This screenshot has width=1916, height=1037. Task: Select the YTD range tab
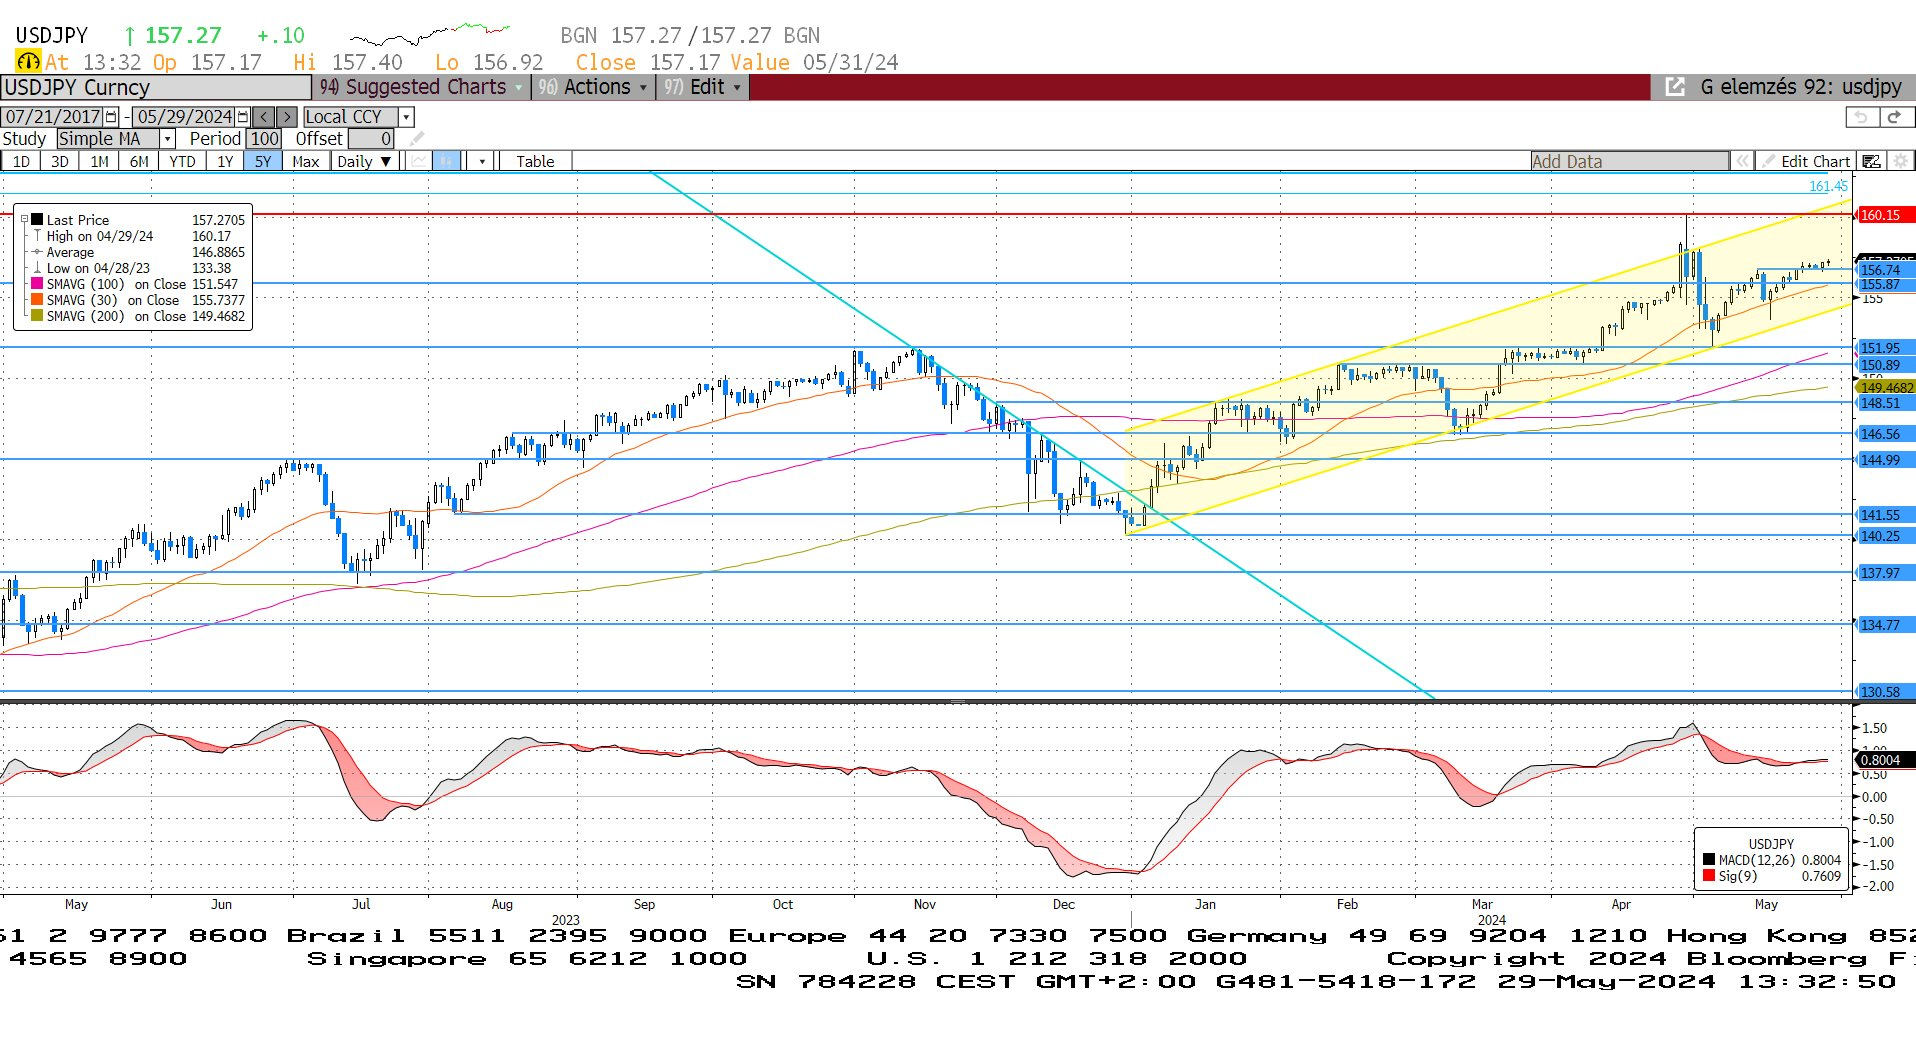(182, 161)
